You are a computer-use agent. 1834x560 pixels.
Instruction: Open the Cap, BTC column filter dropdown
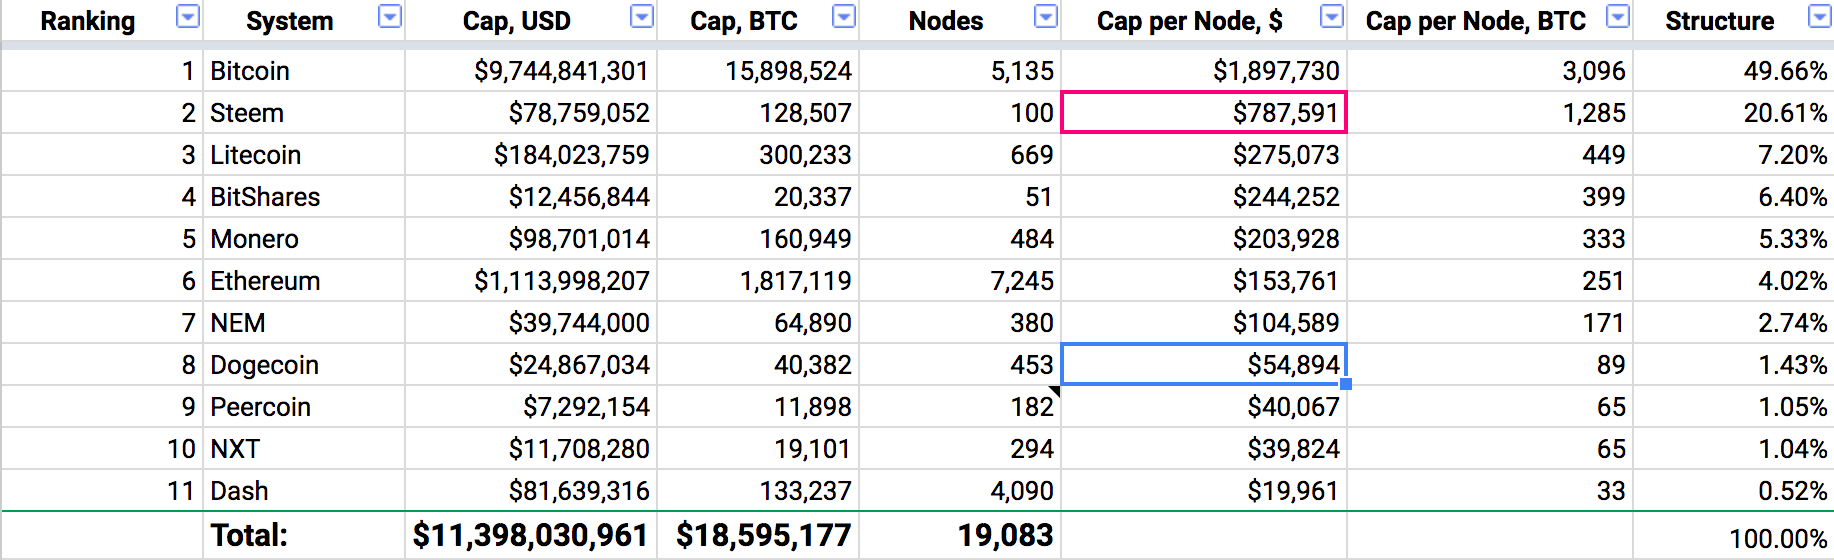pos(844,17)
